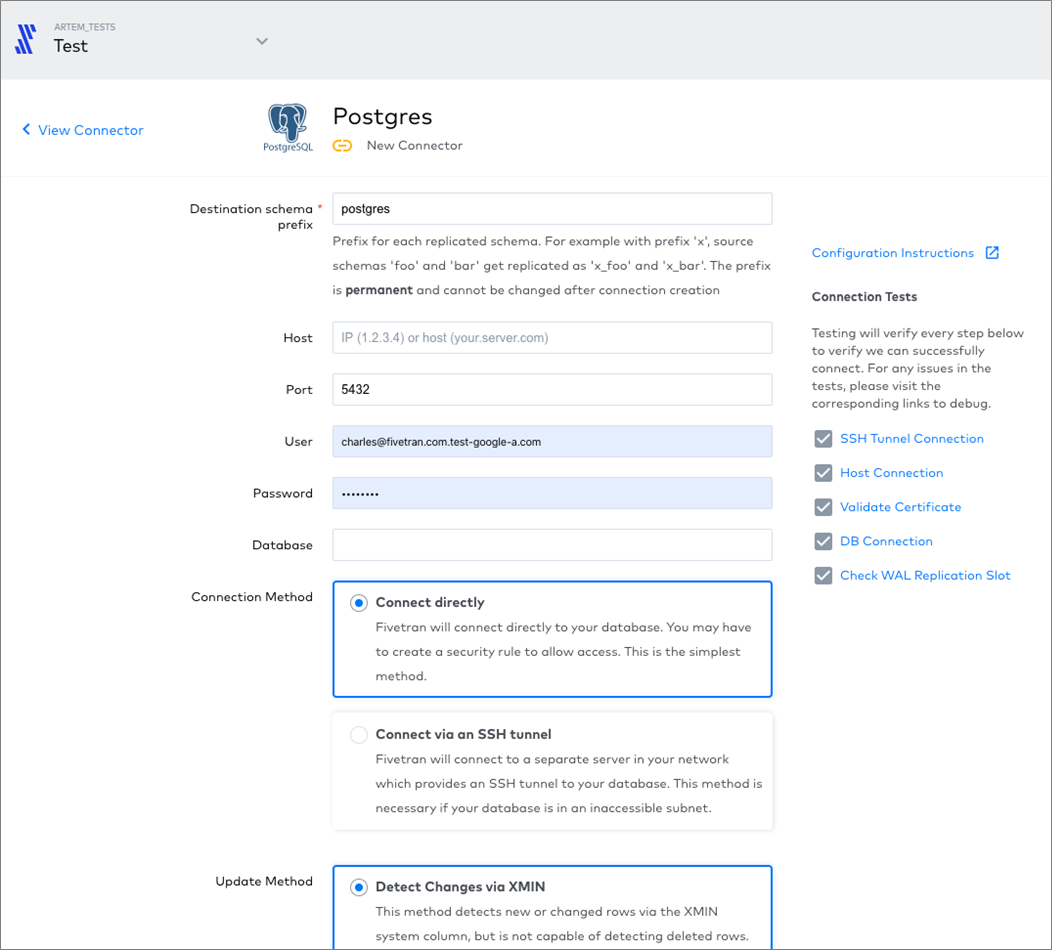Open the Validate Certificate link
This screenshot has height=950, width=1052.
(900, 507)
